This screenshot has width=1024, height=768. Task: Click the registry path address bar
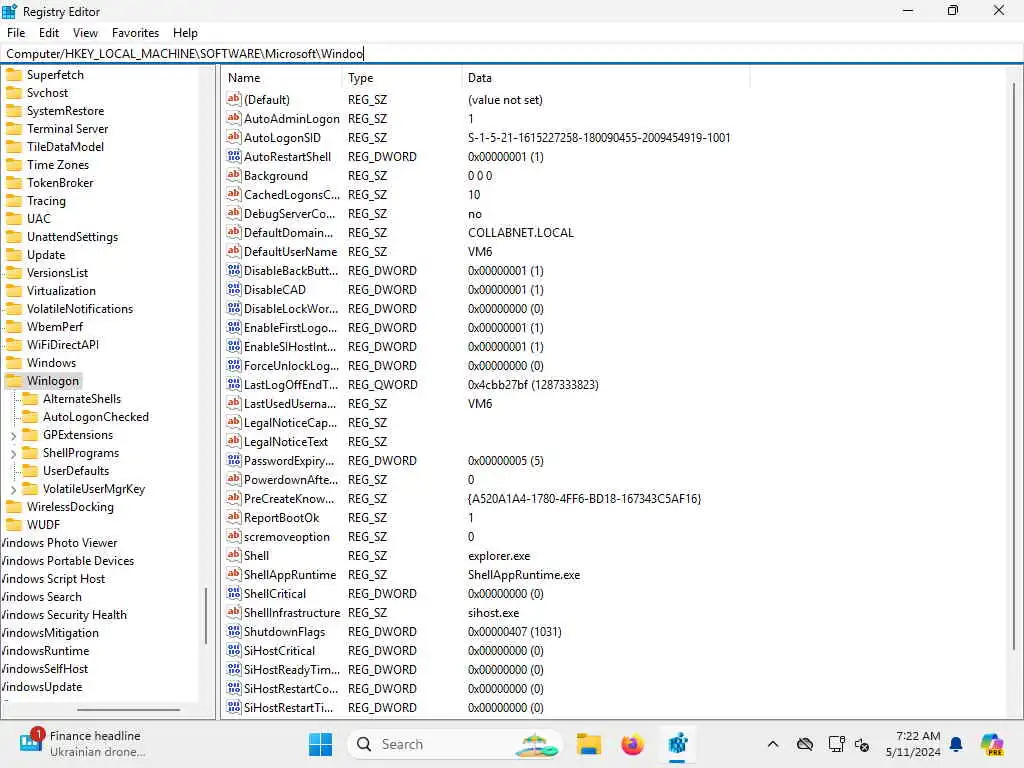pyautogui.click(x=512, y=54)
